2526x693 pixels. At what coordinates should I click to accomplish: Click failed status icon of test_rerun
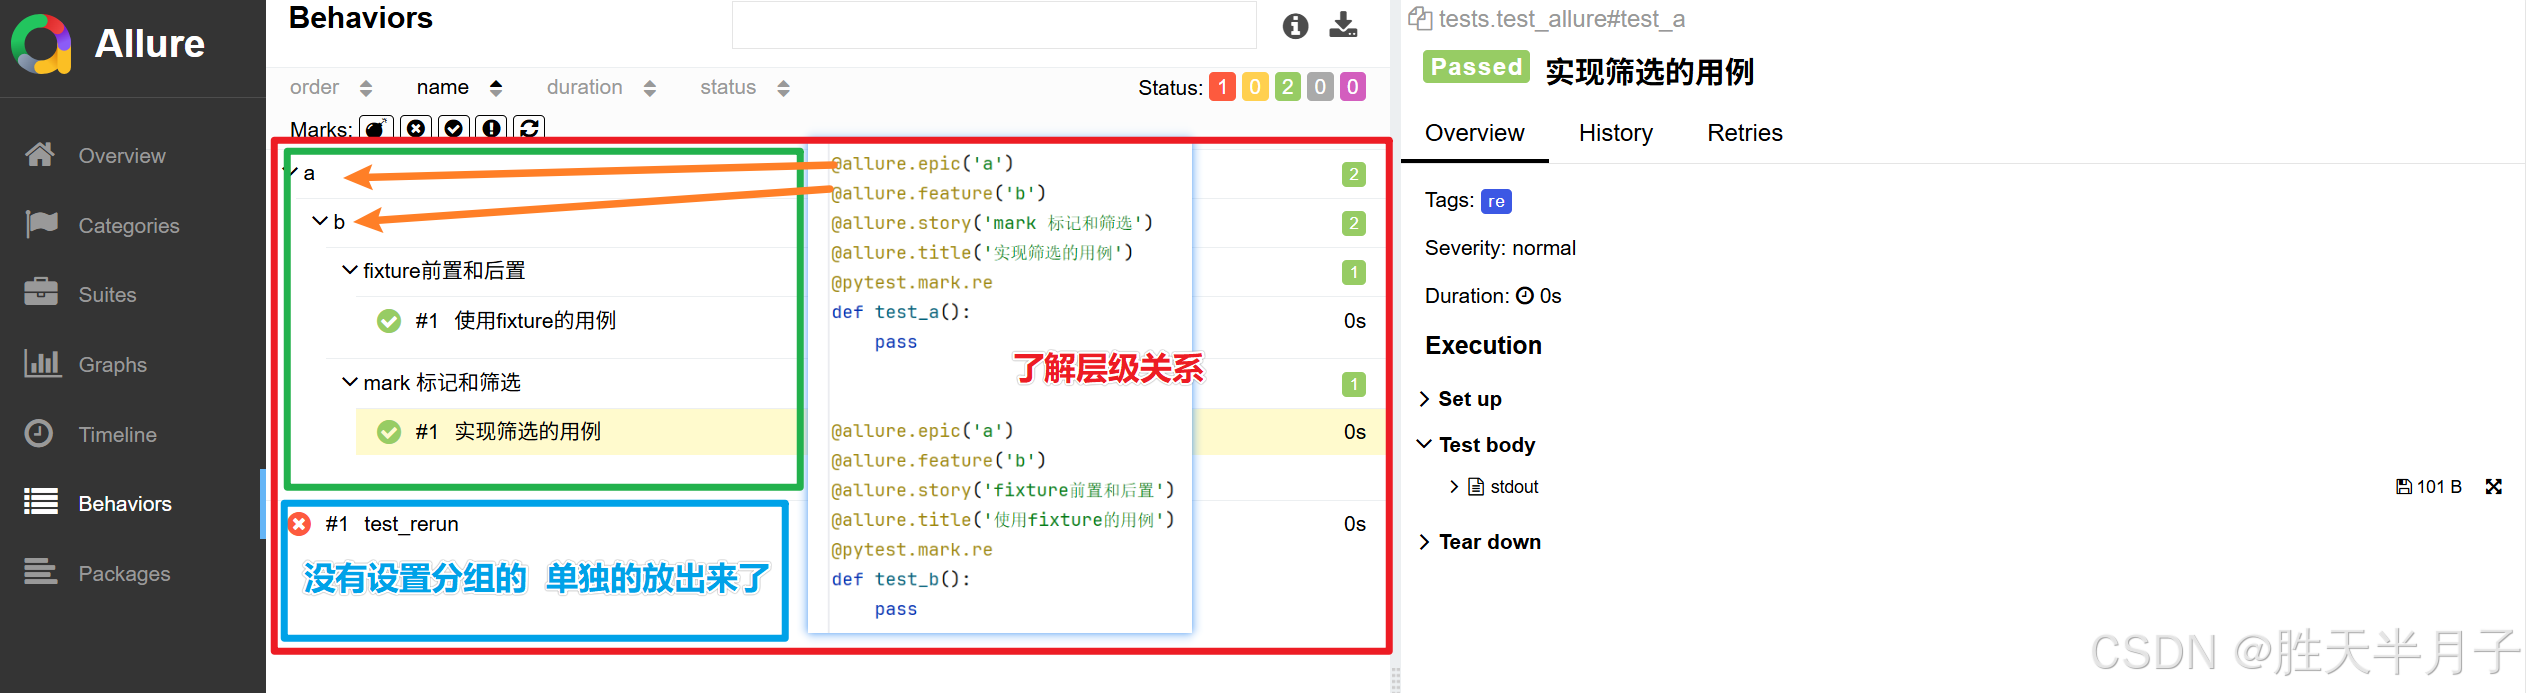click(299, 524)
